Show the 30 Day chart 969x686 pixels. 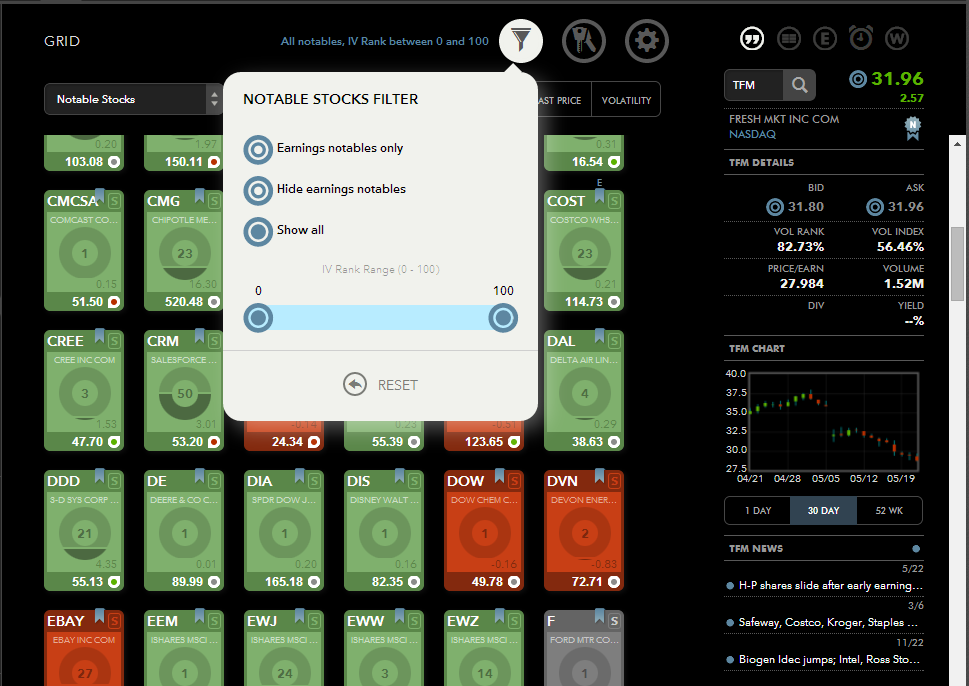823,510
